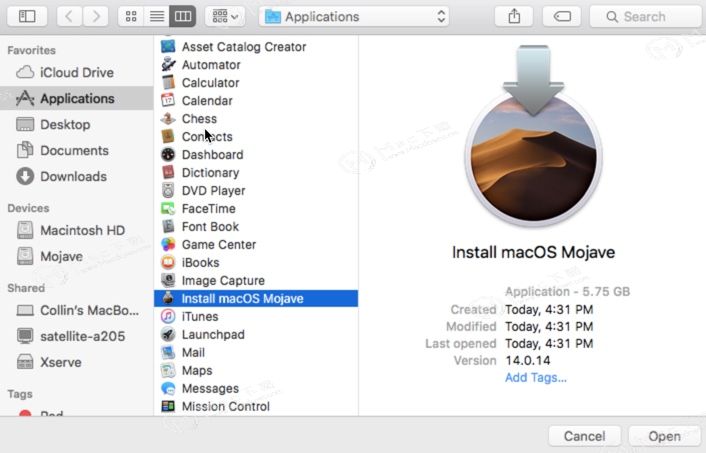Click the Automator app icon

(168, 65)
